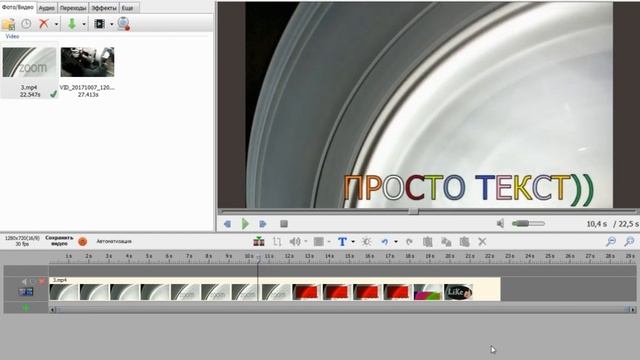Open the undo history dropdown arrow
This screenshot has height=360, width=640.
396,242
